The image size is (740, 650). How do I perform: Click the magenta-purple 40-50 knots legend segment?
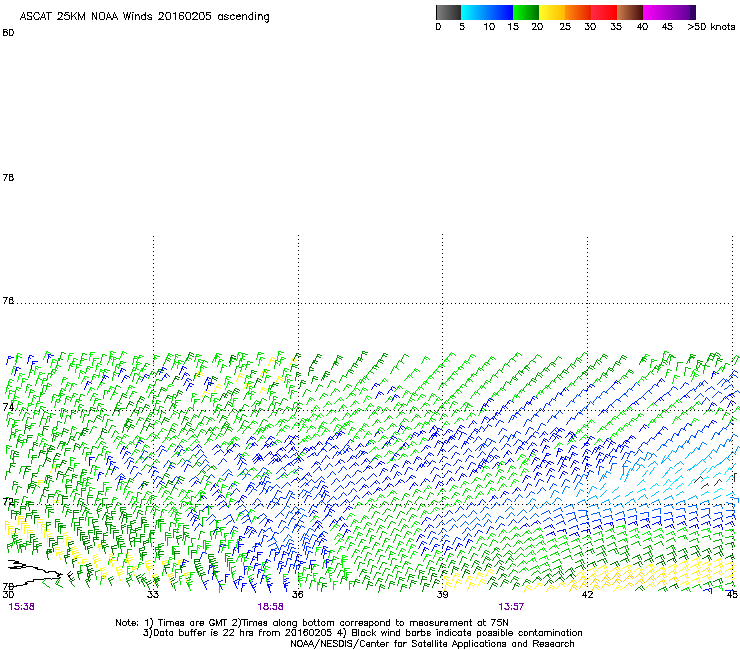[669, 12]
